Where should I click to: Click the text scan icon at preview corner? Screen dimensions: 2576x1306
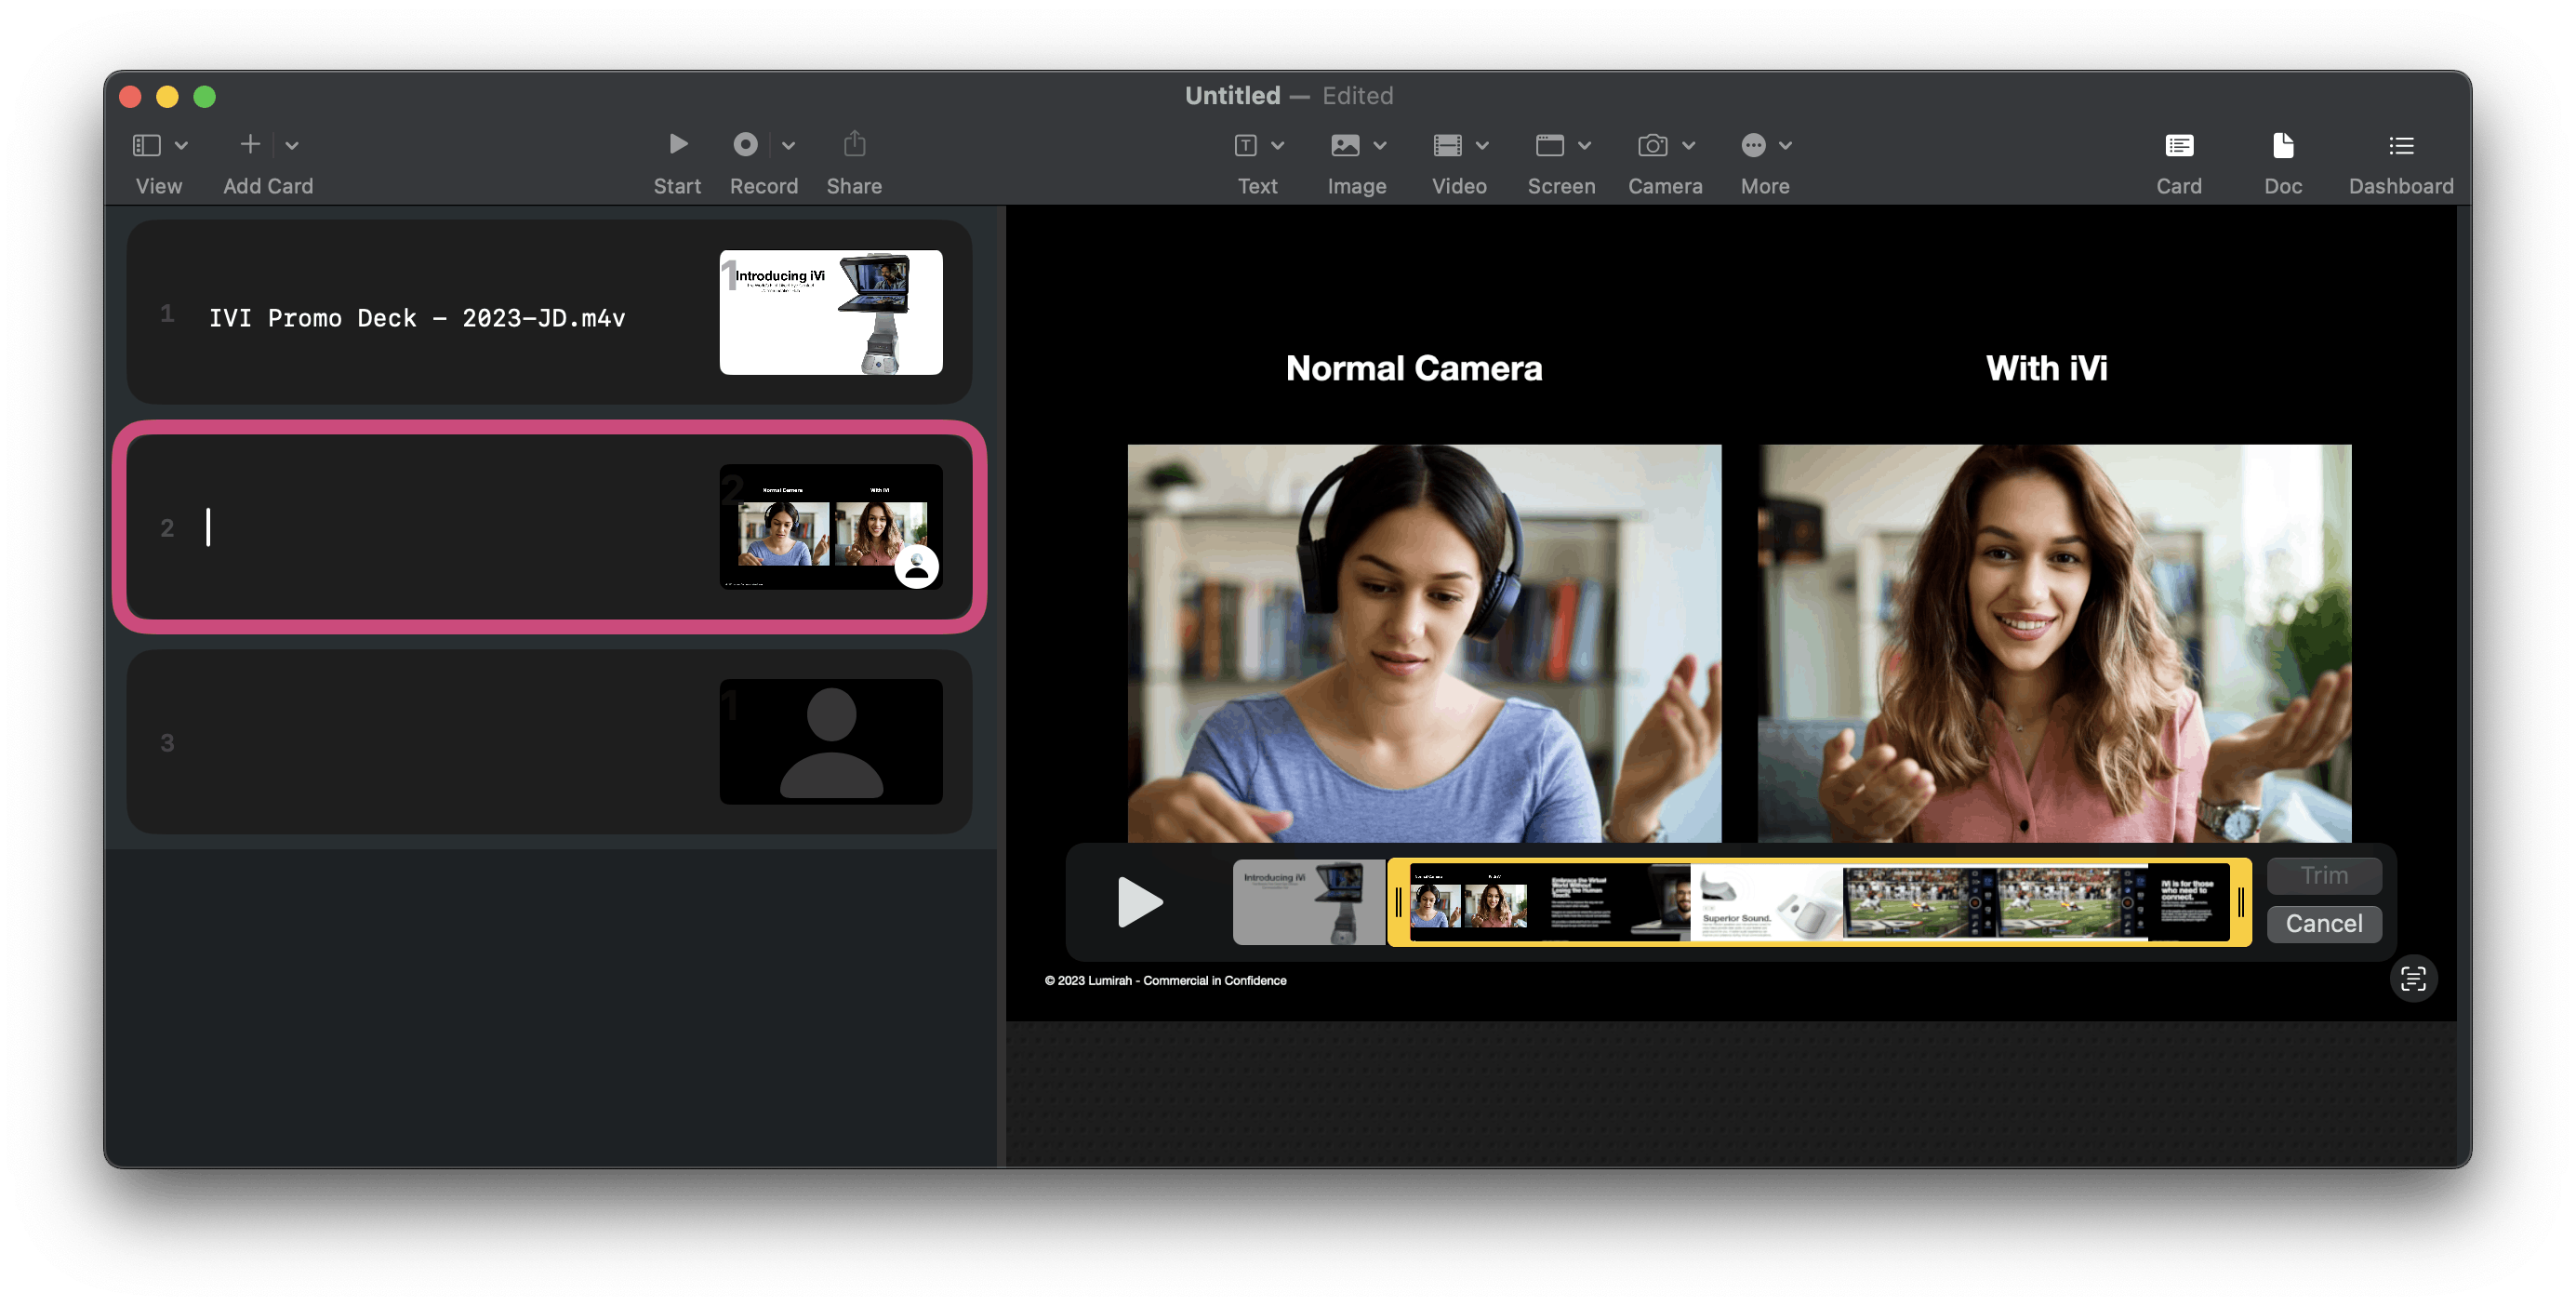(2413, 978)
